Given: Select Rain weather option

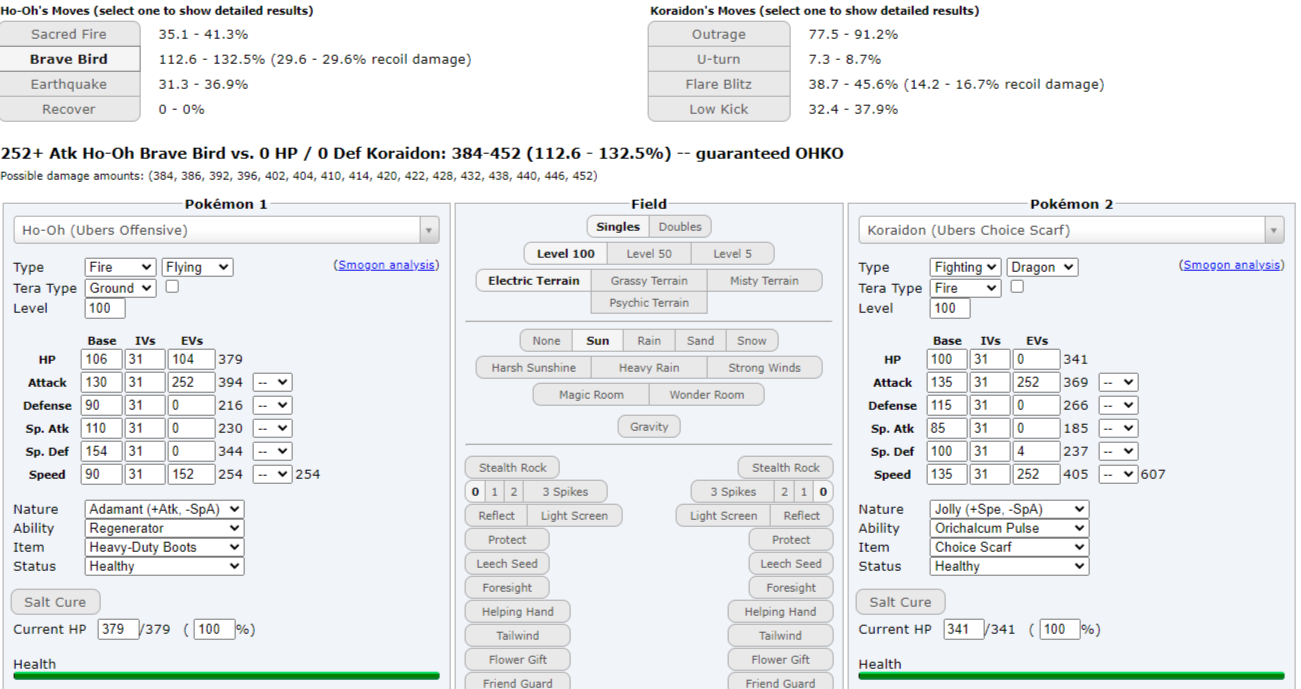Looking at the screenshot, I should pos(649,340).
